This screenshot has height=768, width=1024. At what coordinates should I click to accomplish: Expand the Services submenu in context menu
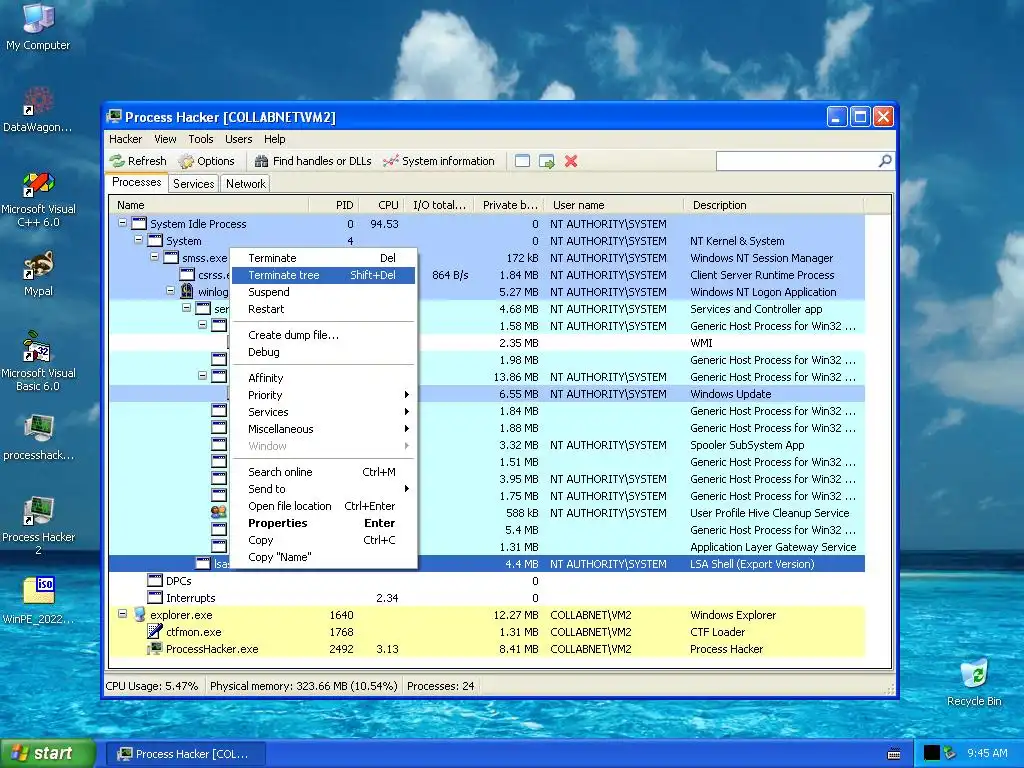[323, 412]
